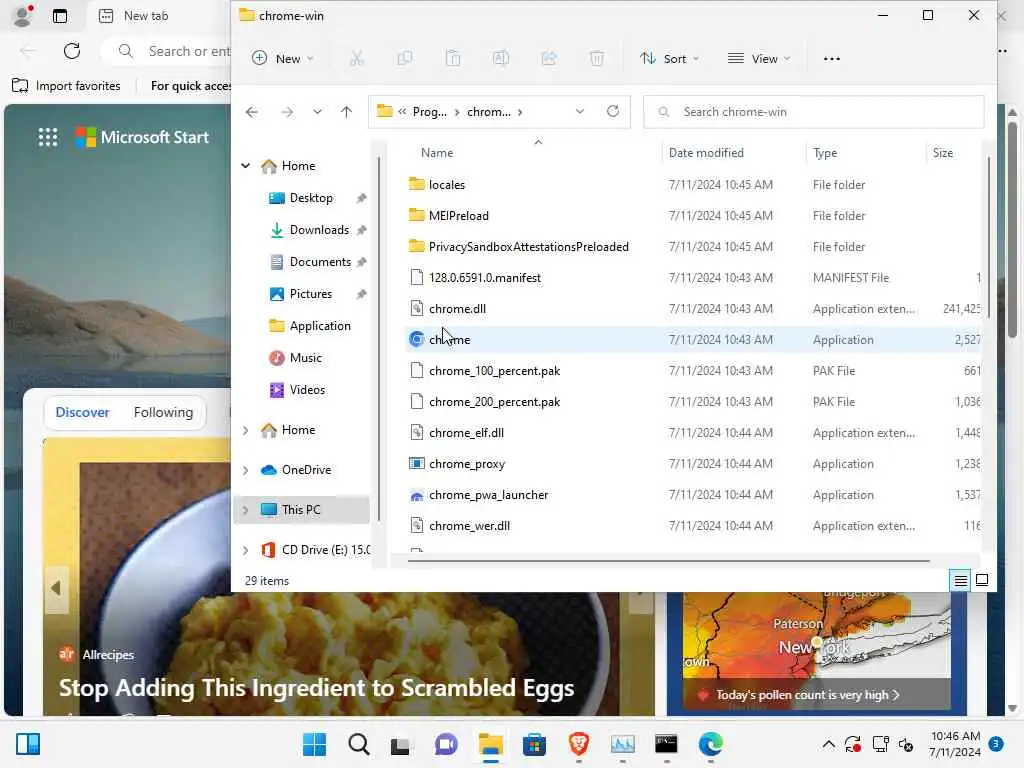Open the Chat app from taskbar

[x=446, y=744]
